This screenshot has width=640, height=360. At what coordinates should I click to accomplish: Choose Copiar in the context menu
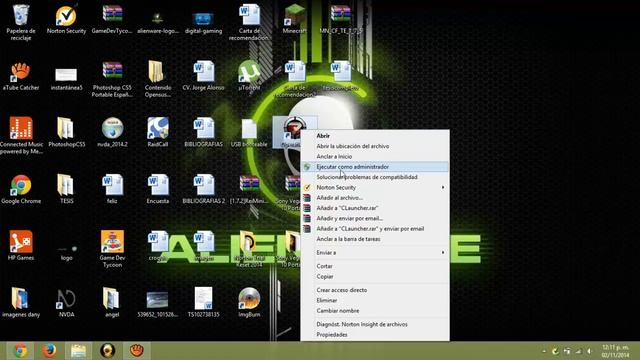(x=375, y=276)
